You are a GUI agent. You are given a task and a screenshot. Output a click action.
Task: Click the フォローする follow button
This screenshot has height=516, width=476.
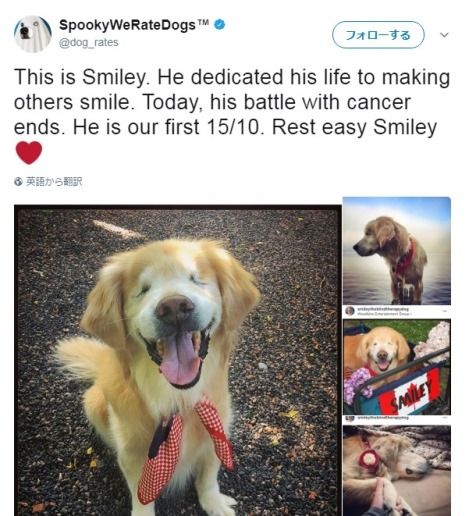[x=378, y=35]
